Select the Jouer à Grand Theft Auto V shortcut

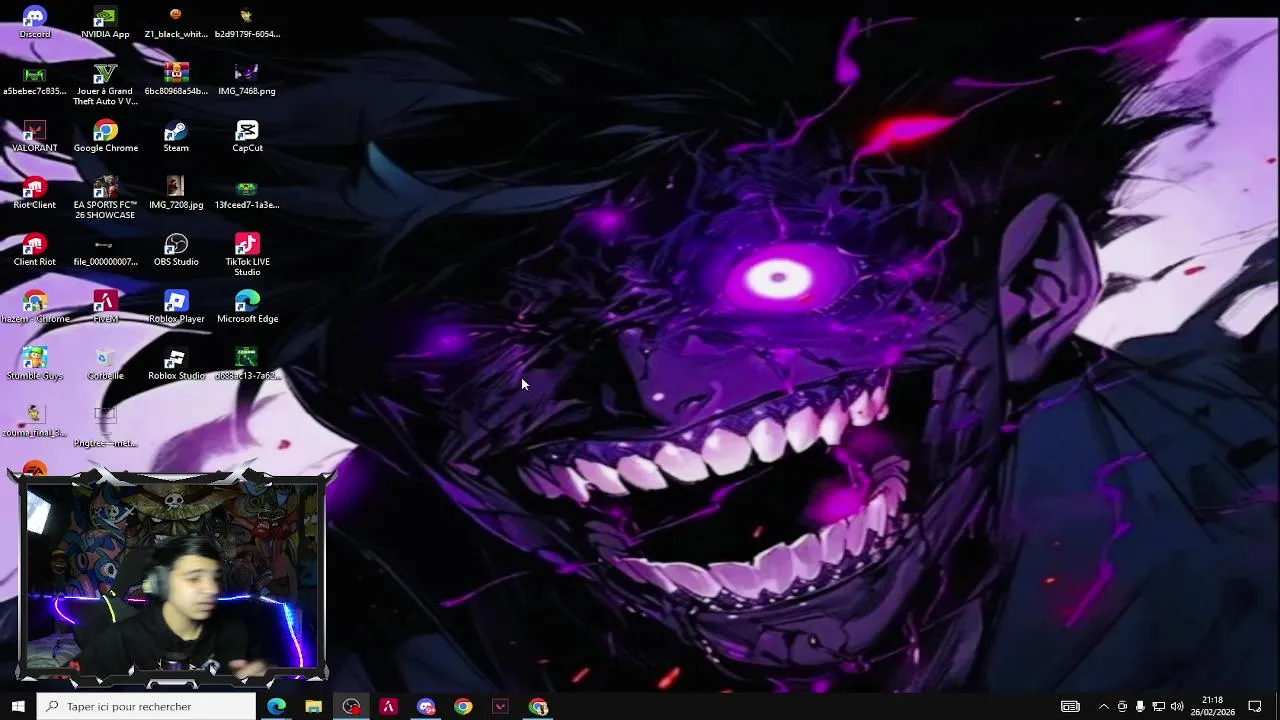(105, 85)
